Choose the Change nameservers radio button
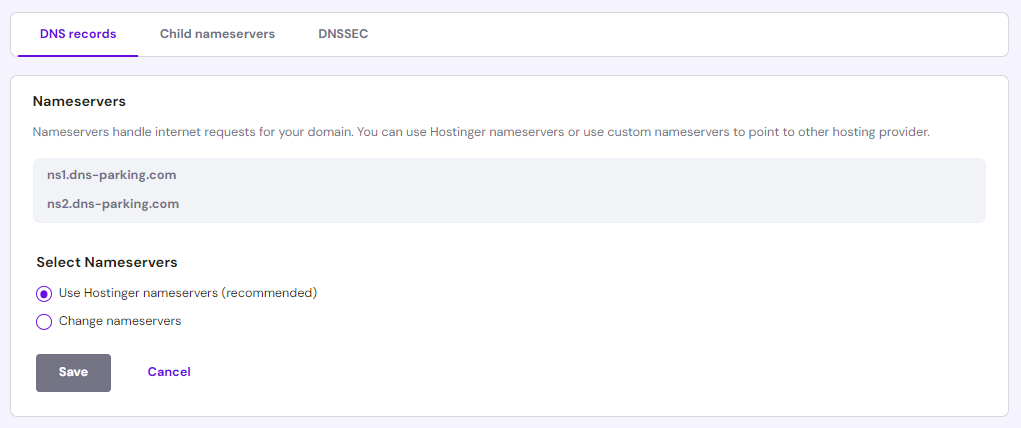The width and height of the screenshot is (1021, 428). 44,322
